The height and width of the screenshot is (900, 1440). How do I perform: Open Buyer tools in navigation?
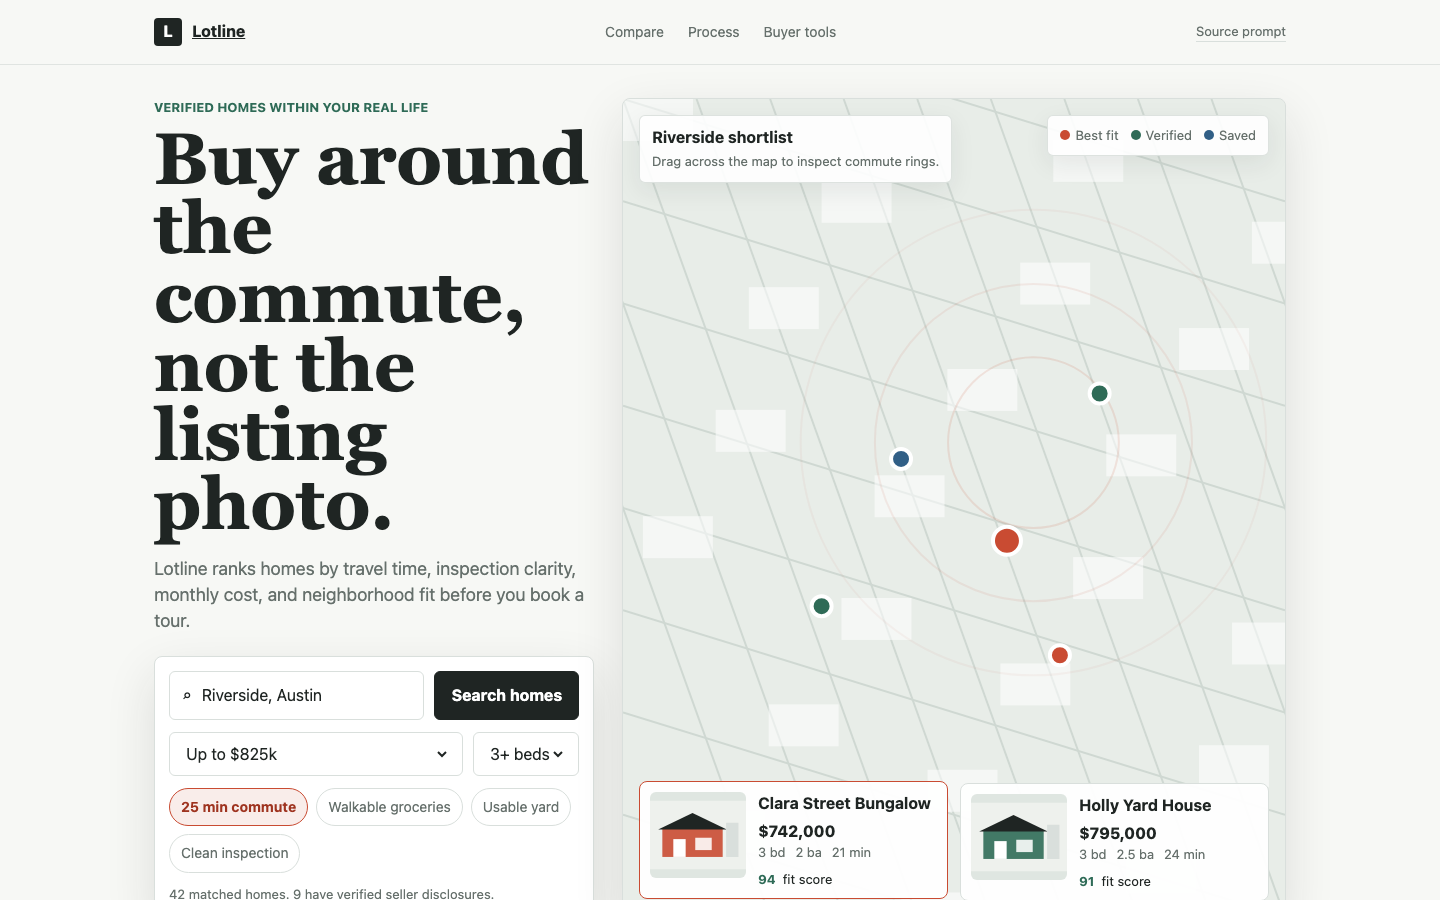click(799, 32)
